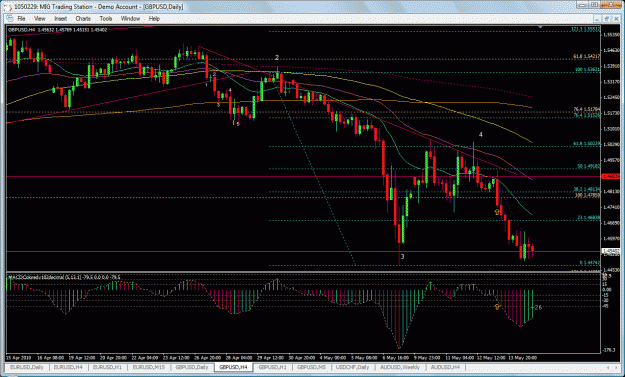The height and width of the screenshot is (377, 625).
Task: Select the wave label 2 above the chart peak
Action: point(277,58)
